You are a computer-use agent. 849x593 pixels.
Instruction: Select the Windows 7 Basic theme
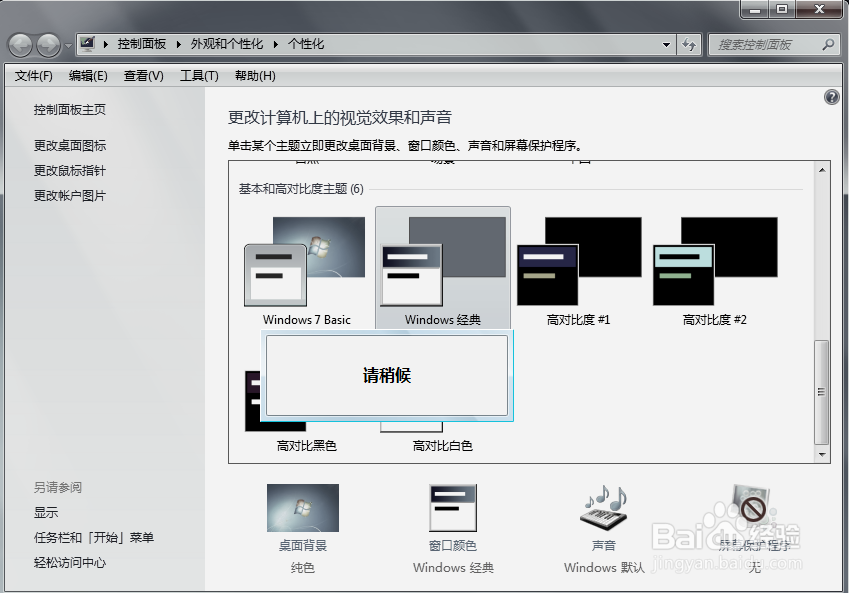pyautogui.click(x=306, y=269)
